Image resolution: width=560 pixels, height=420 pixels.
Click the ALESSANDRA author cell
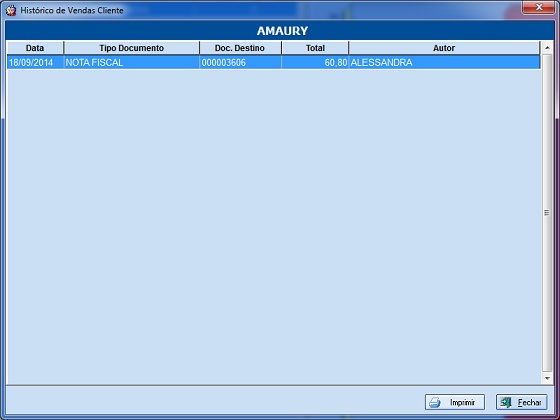pos(444,62)
